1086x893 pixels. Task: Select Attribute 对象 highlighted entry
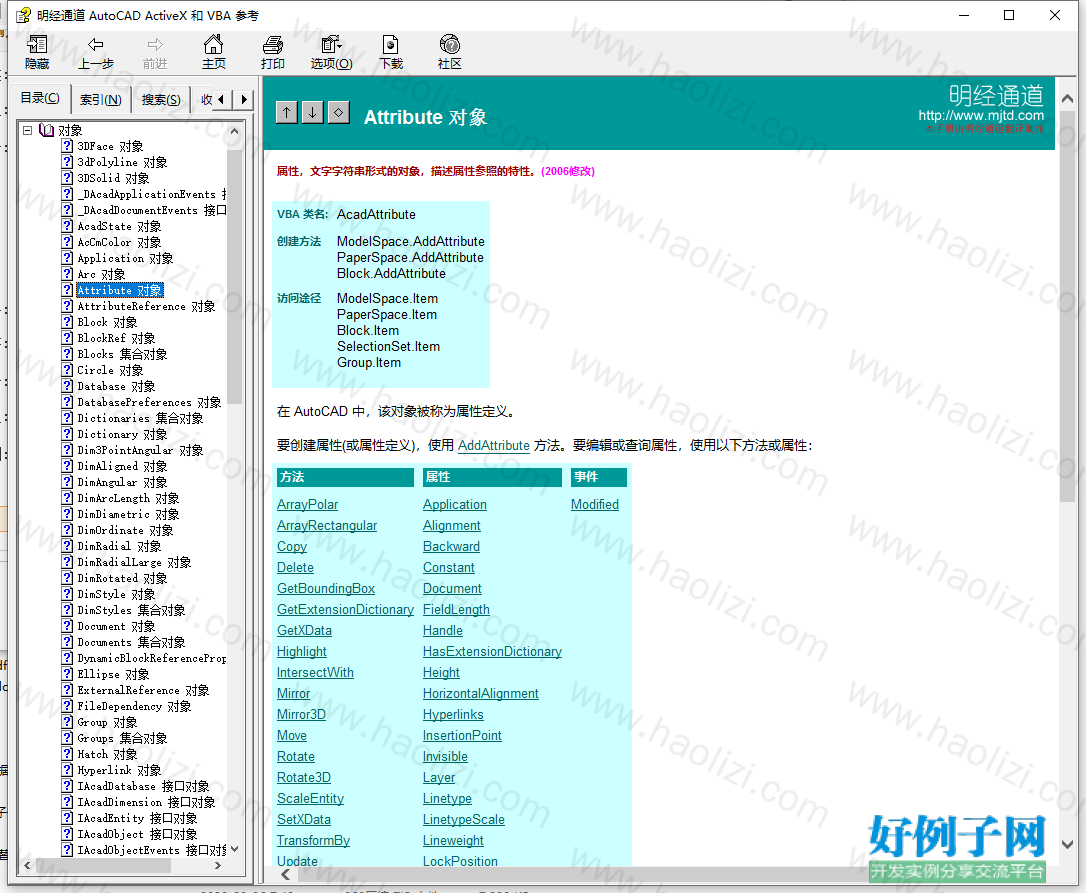click(120, 290)
